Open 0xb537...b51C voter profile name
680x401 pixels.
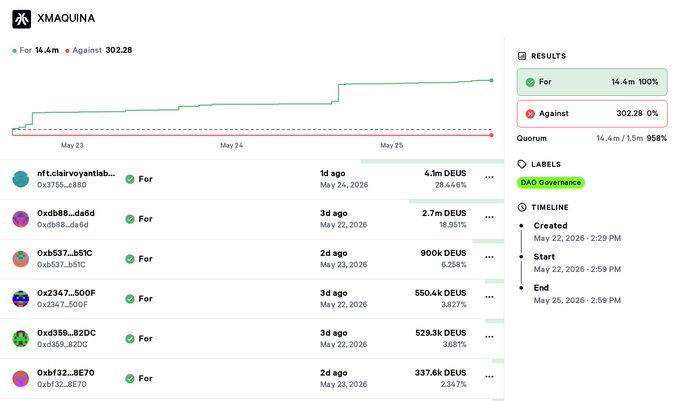65,253
